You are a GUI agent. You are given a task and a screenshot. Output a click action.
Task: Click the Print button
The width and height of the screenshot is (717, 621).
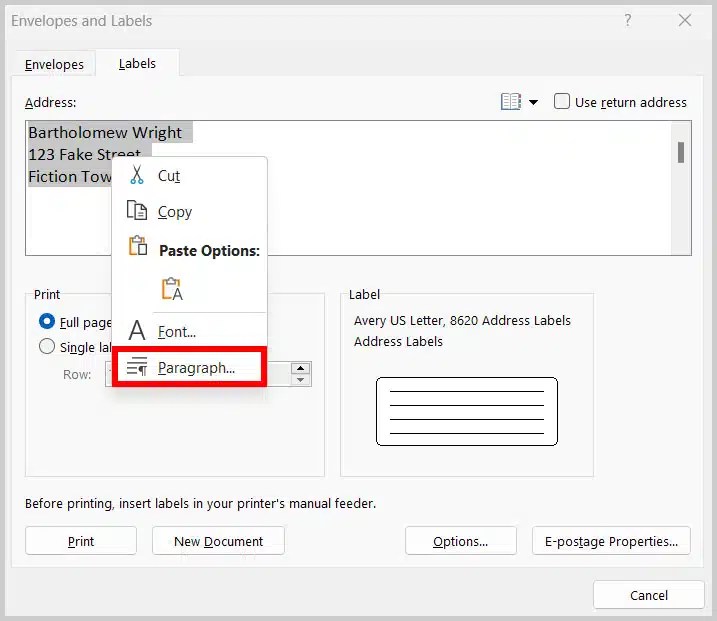pyautogui.click(x=81, y=541)
